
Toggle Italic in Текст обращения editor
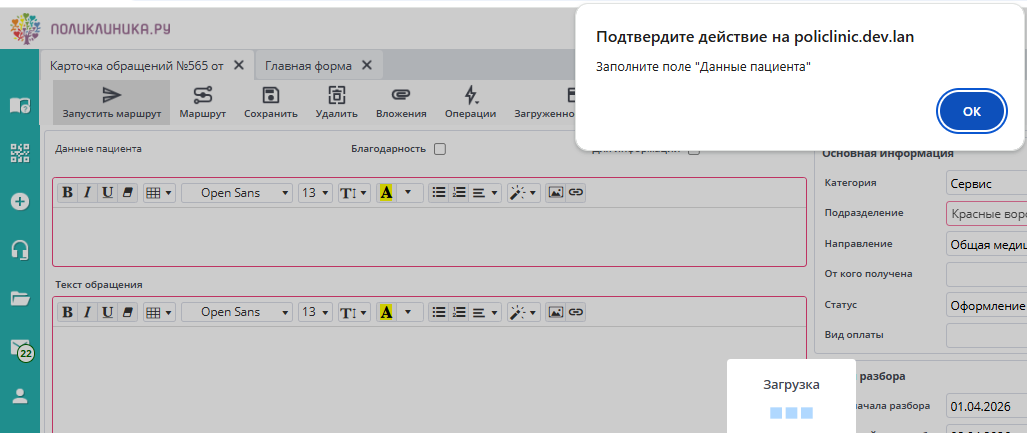(87, 312)
